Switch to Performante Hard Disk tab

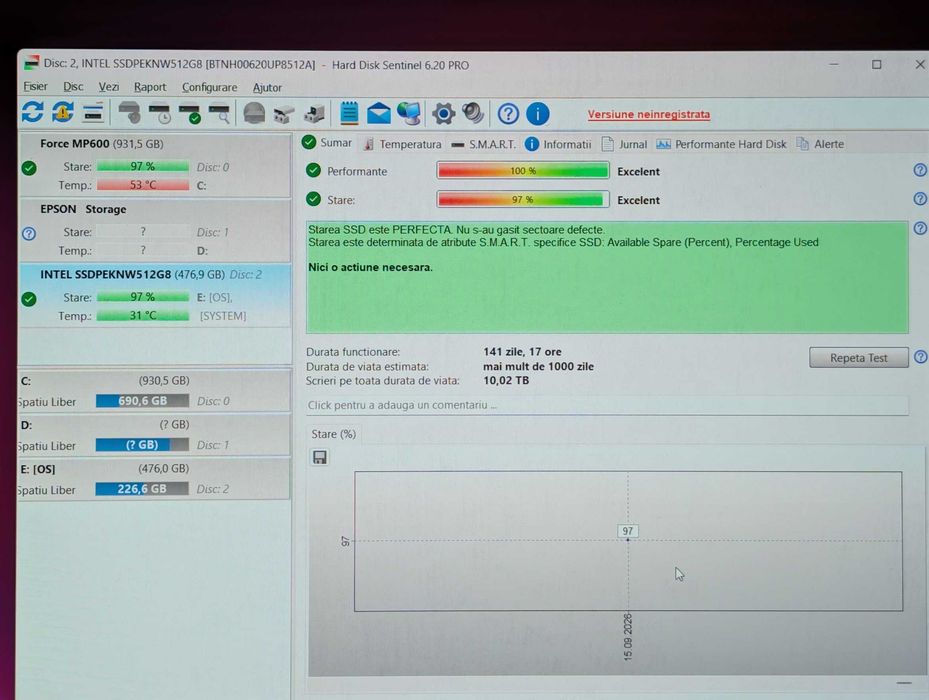[722, 144]
